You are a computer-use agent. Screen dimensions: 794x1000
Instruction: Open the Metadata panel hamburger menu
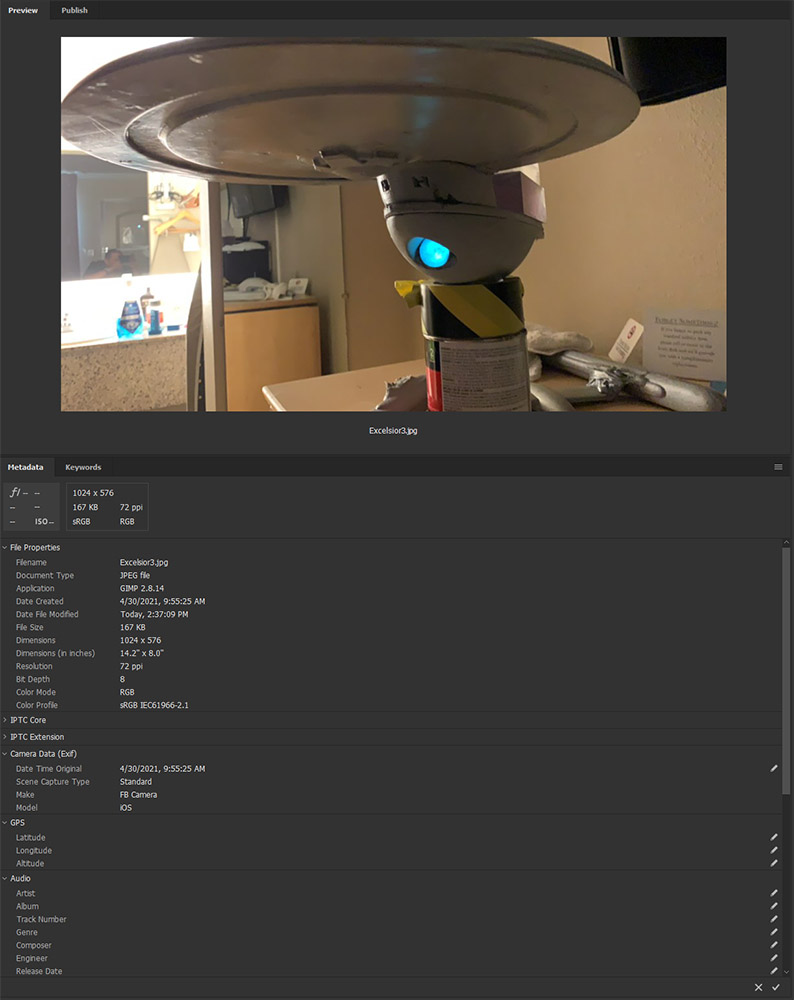pyautogui.click(x=778, y=467)
